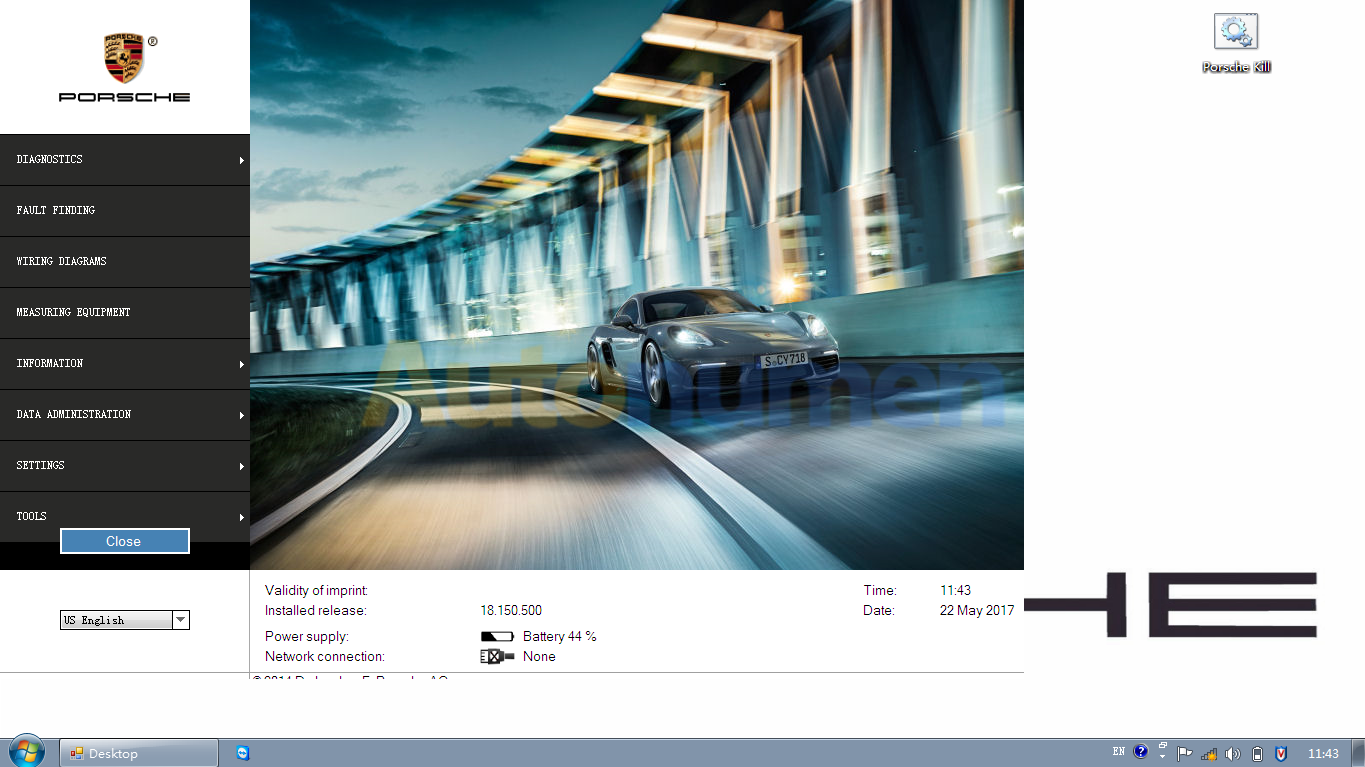Click the wireless network signal tray icon
The height and width of the screenshot is (767, 1365).
pos(1209,754)
